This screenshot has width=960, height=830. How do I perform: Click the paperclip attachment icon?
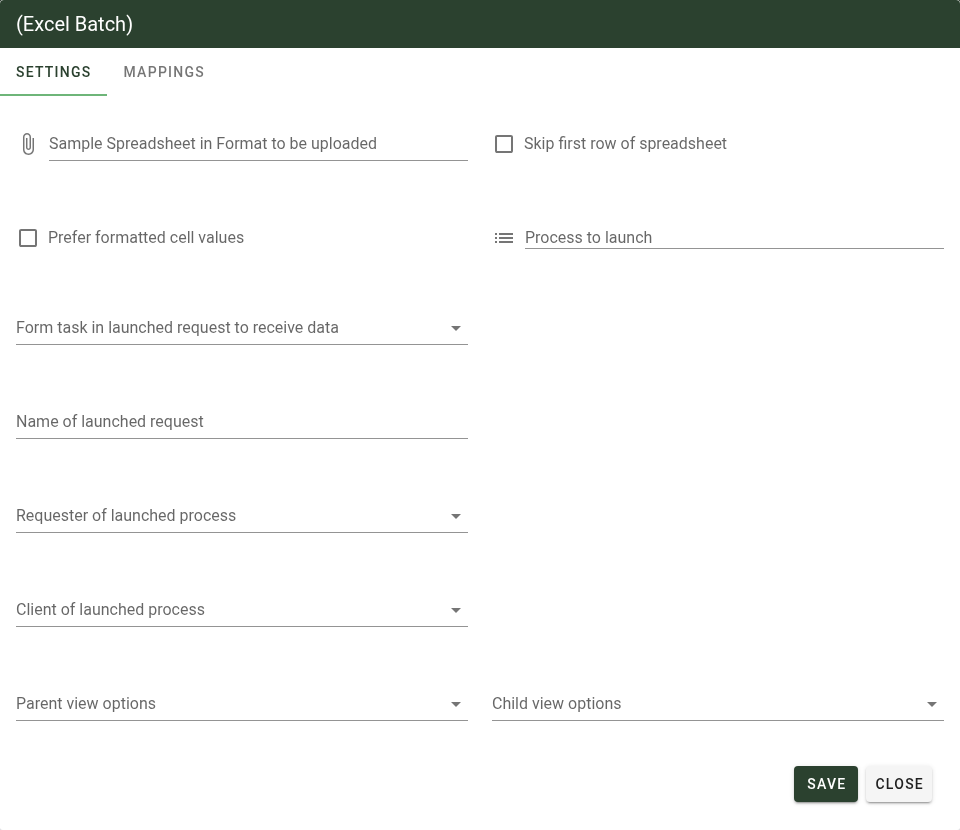(x=28, y=144)
